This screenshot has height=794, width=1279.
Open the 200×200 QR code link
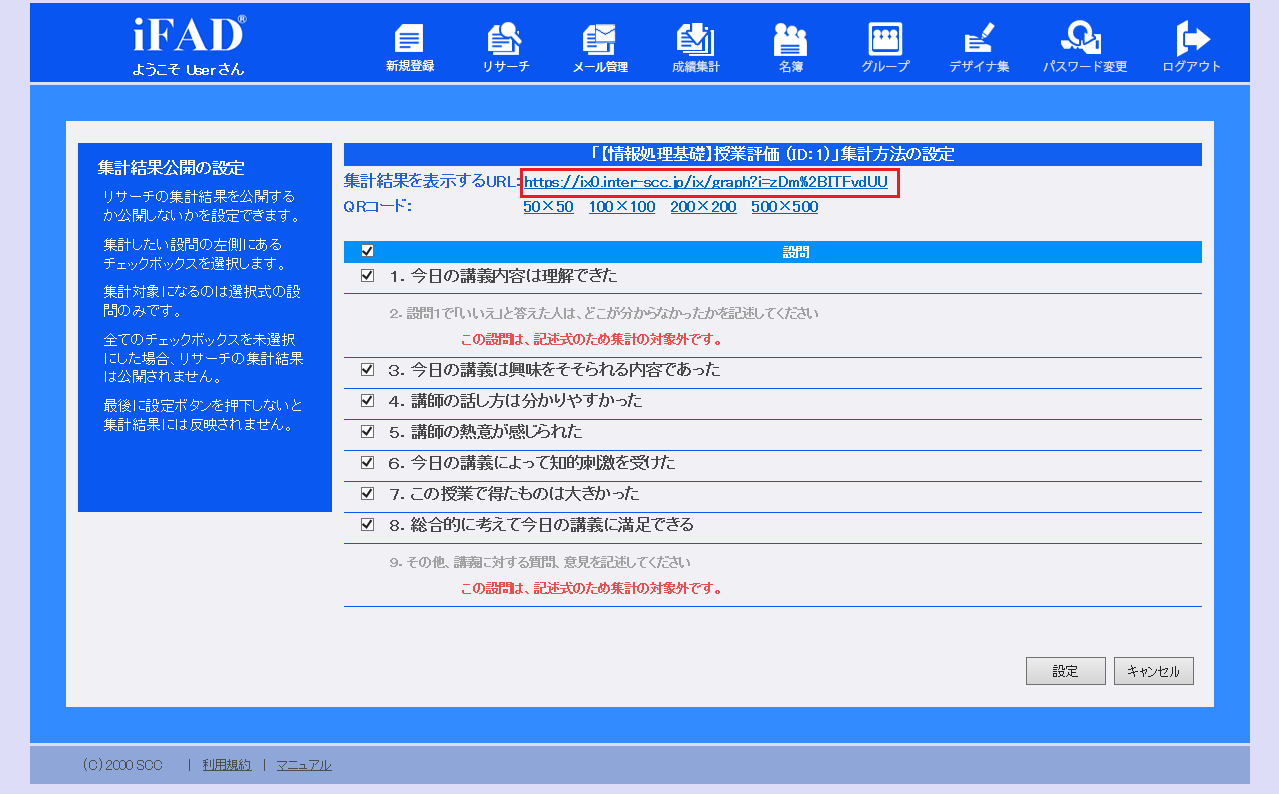coord(703,207)
